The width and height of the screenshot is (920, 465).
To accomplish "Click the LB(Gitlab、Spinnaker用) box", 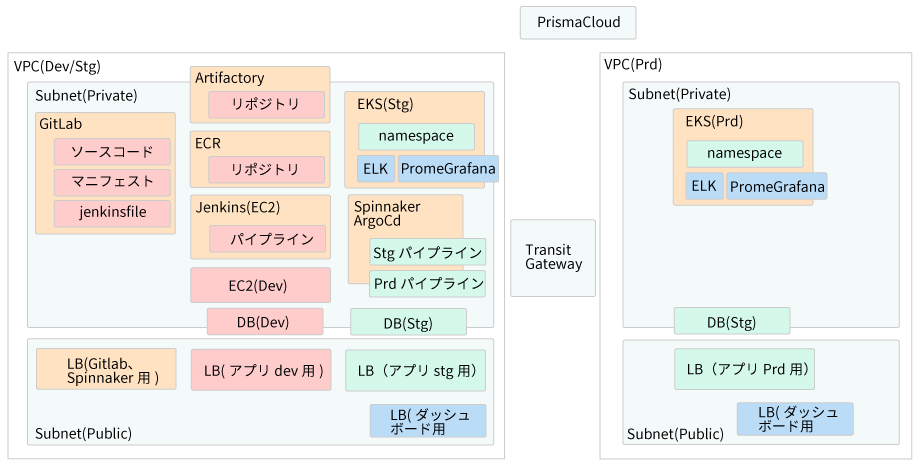I will (106, 369).
